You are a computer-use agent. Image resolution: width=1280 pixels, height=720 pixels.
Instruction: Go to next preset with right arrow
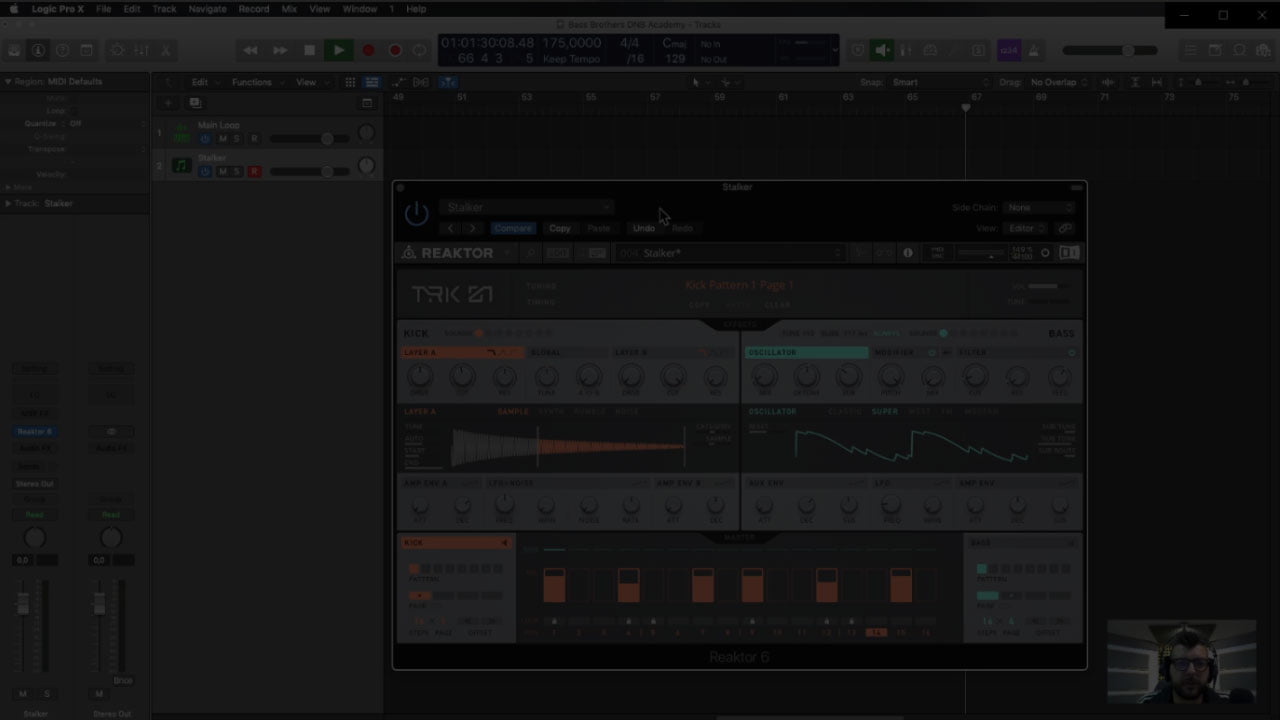(x=473, y=228)
